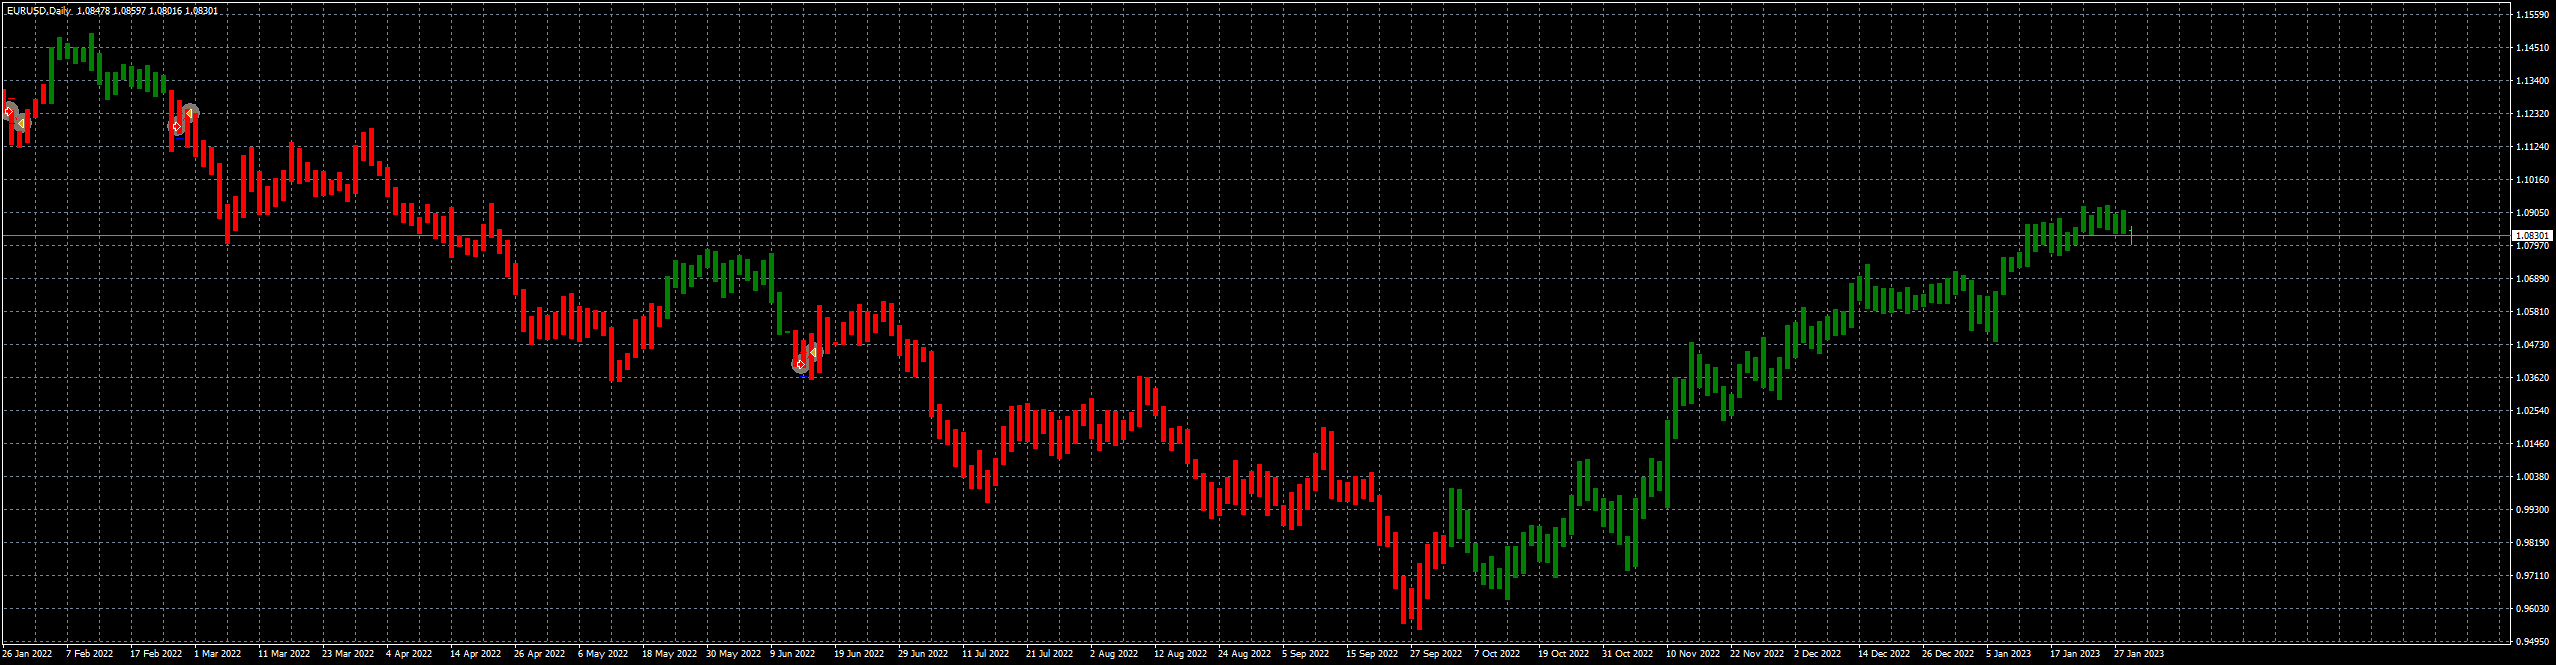
Task: Click the 17 Jan 2023 date label
Action: click(2075, 654)
